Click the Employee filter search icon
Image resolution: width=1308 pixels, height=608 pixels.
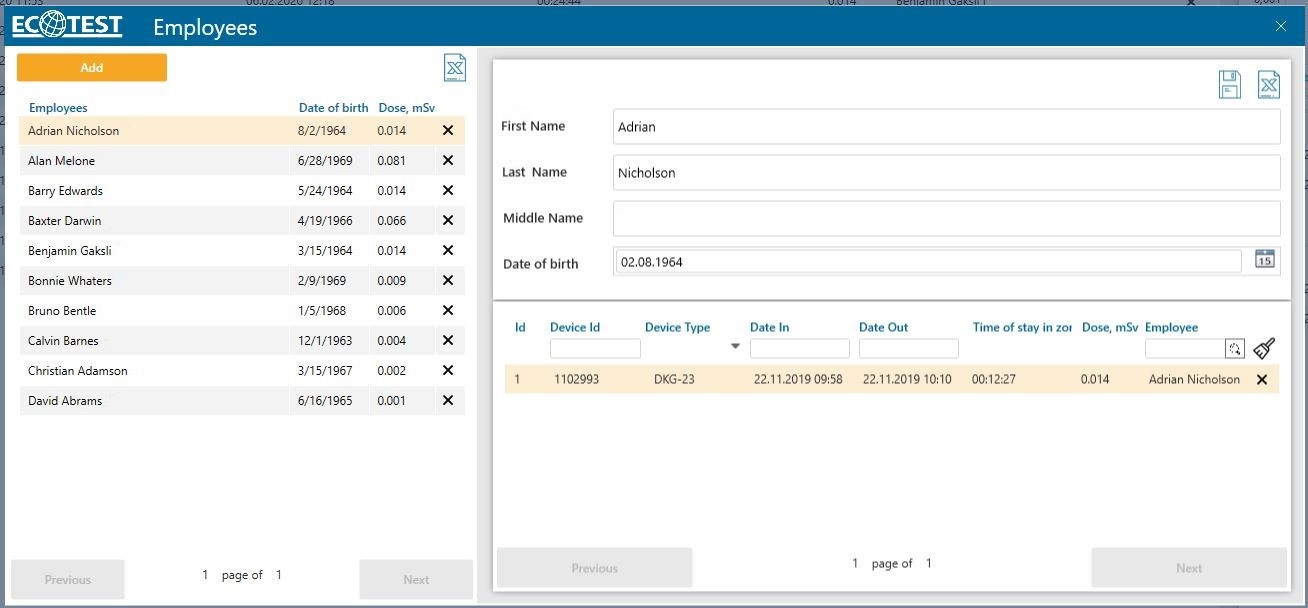pyautogui.click(x=1235, y=349)
